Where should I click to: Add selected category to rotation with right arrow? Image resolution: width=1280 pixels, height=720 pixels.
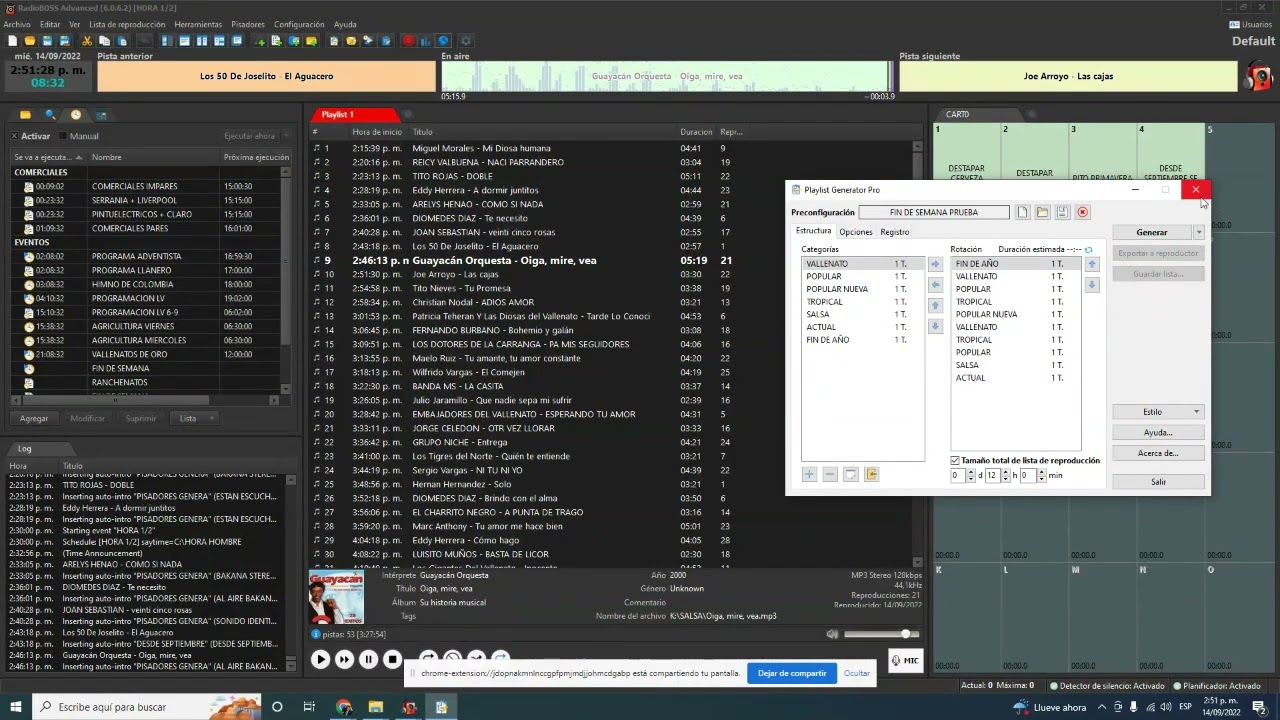click(935, 264)
